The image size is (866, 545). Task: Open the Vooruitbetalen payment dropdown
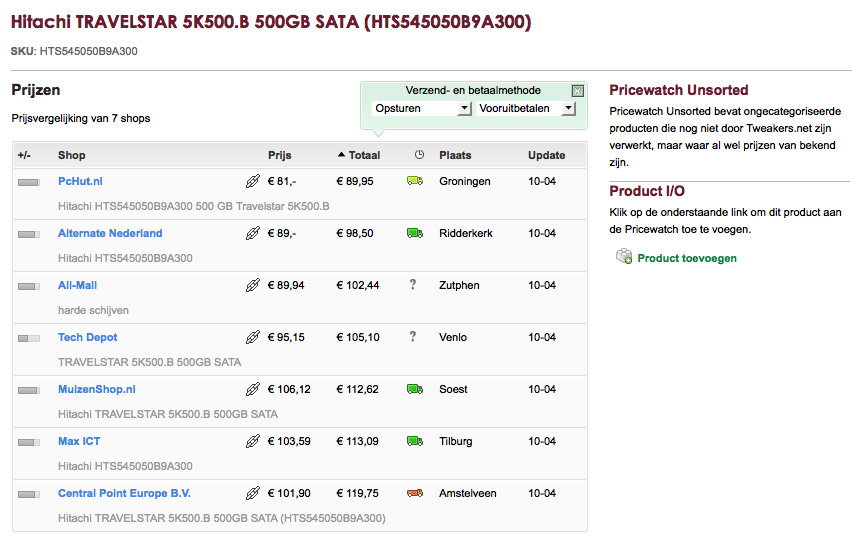point(526,108)
